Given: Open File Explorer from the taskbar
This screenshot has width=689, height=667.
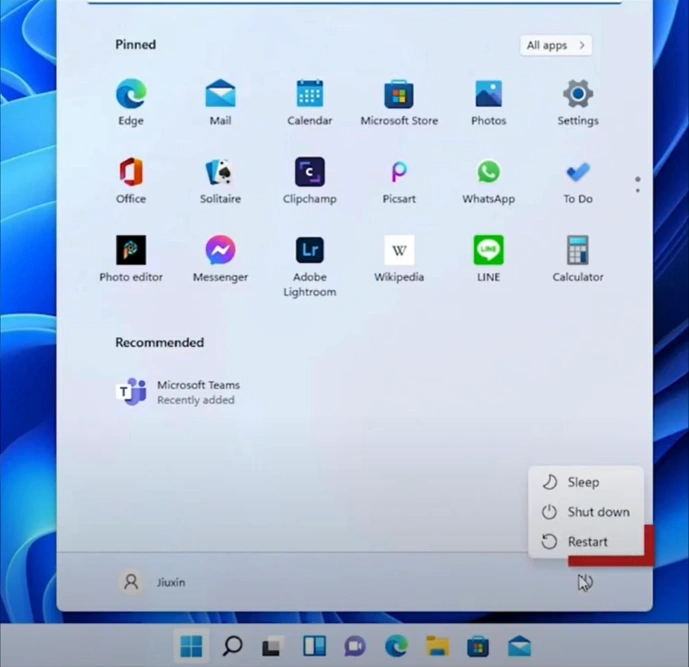Looking at the screenshot, I should tap(437, 646).
